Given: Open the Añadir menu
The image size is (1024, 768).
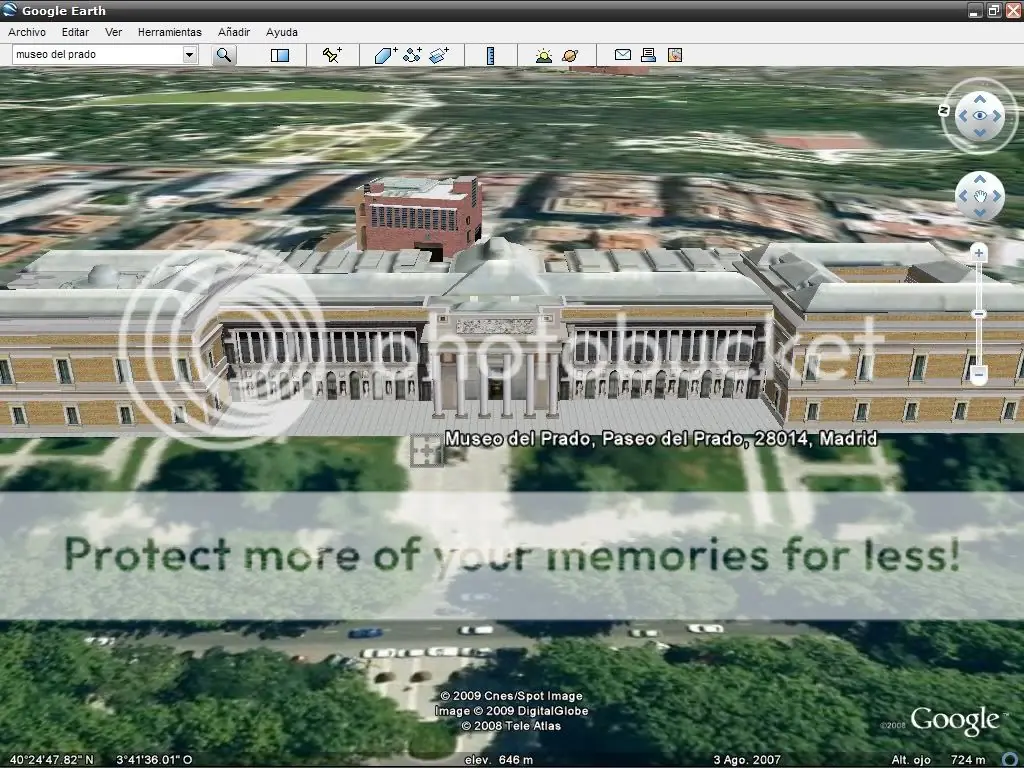Looking at the screenshot, I should tap(234, 32).
